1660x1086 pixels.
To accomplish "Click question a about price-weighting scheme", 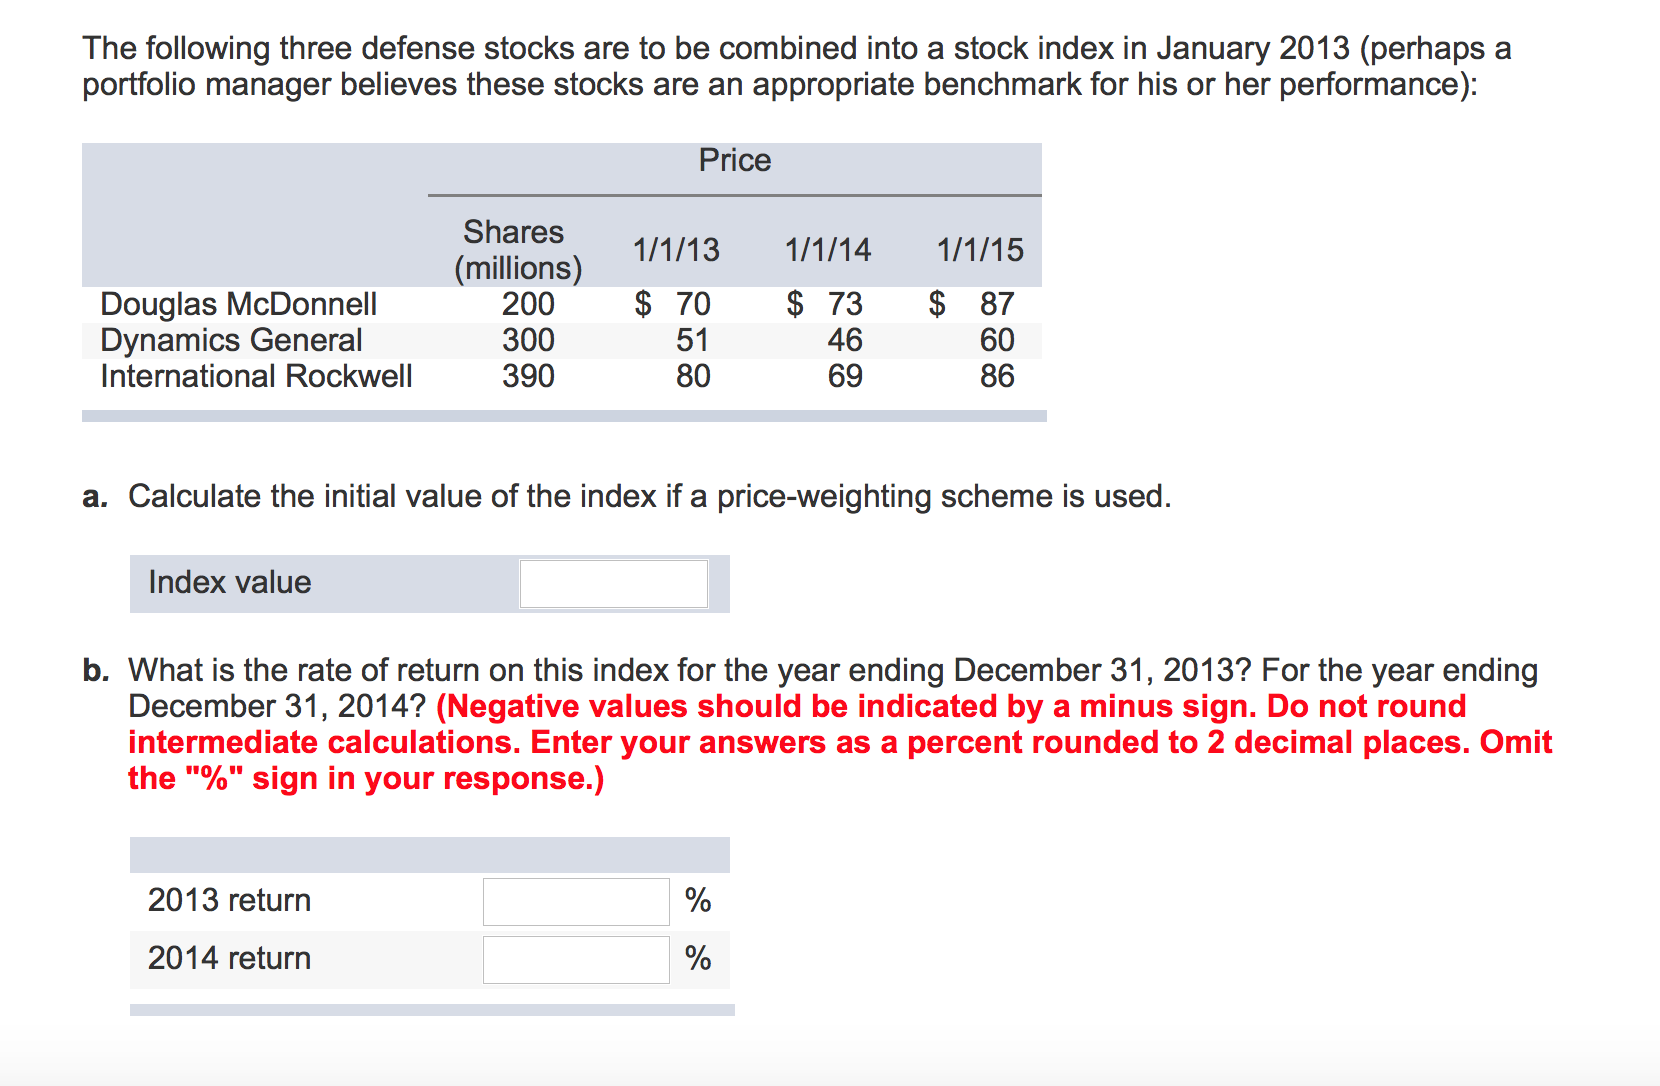I will [x=627, y=496].
